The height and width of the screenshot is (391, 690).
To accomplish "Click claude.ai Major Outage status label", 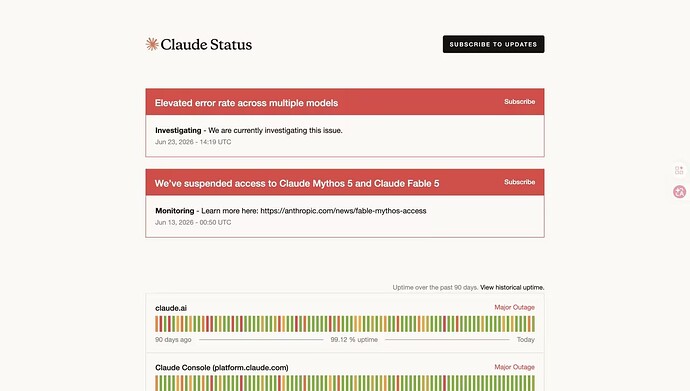I will click(514, 307).
